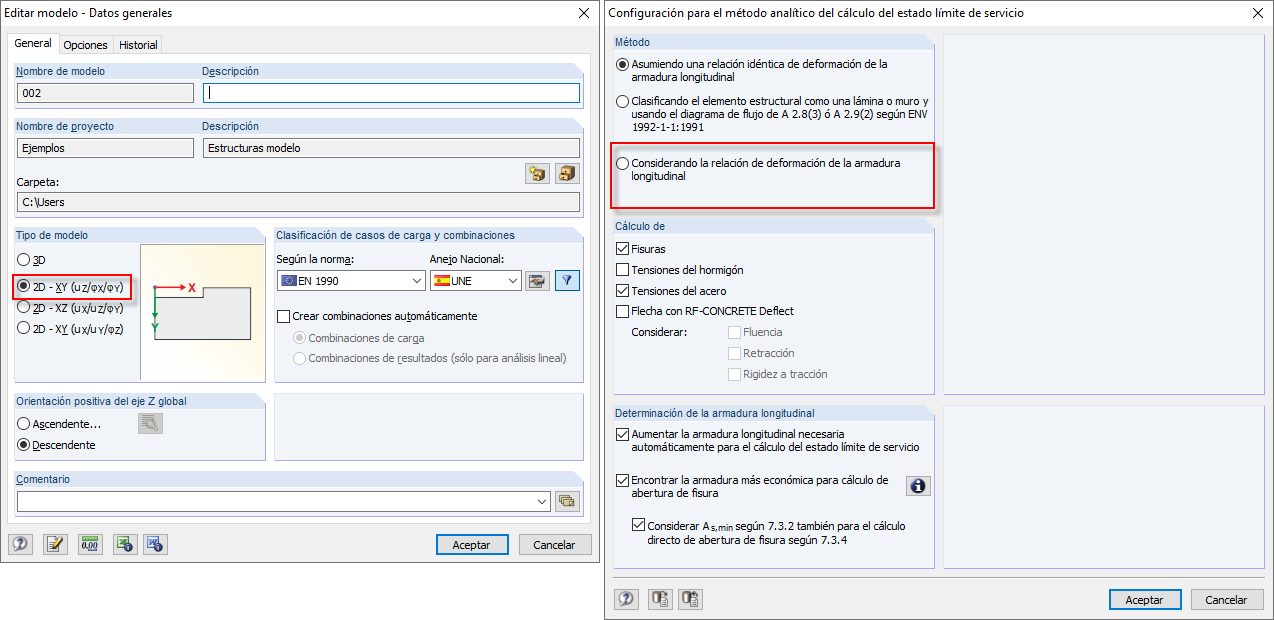1274x620 pixels.
Task: Toggle Considerar As,min según 7.3.2 checkbox
Action: 639,525
